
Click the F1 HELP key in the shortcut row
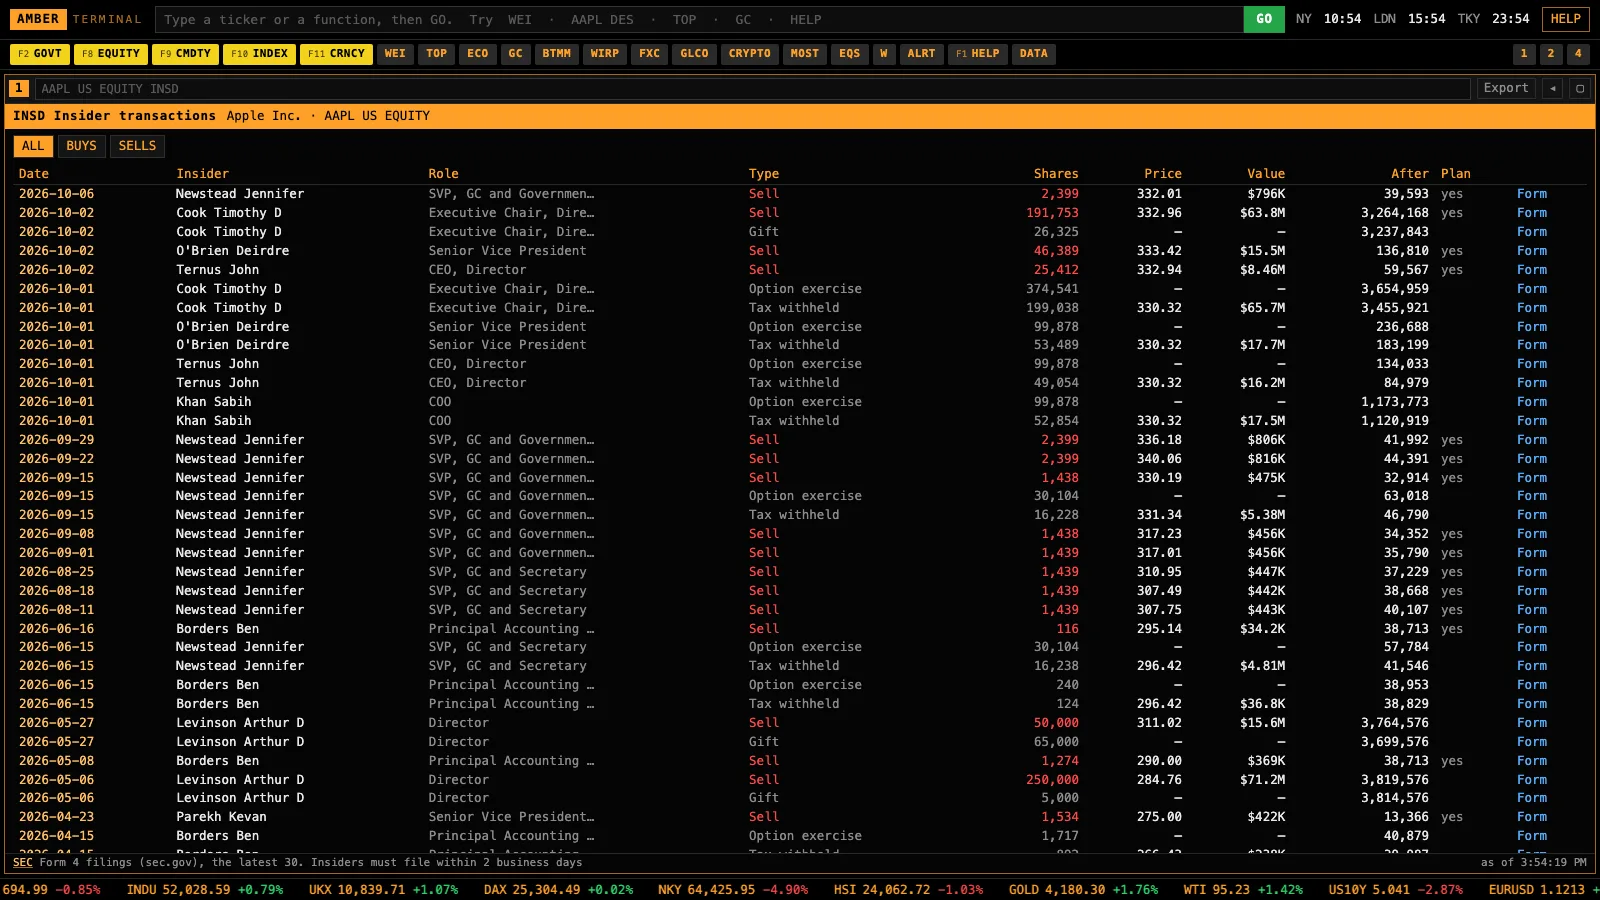click(977, 54)
